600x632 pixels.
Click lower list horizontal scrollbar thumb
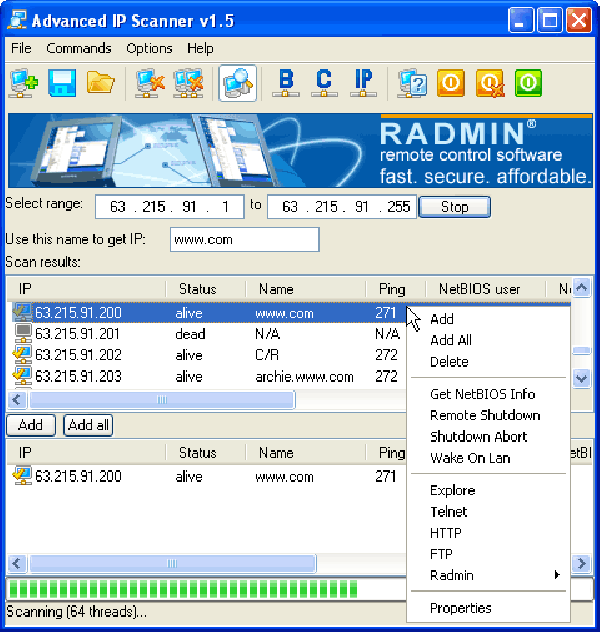click(x=172, y=563)
